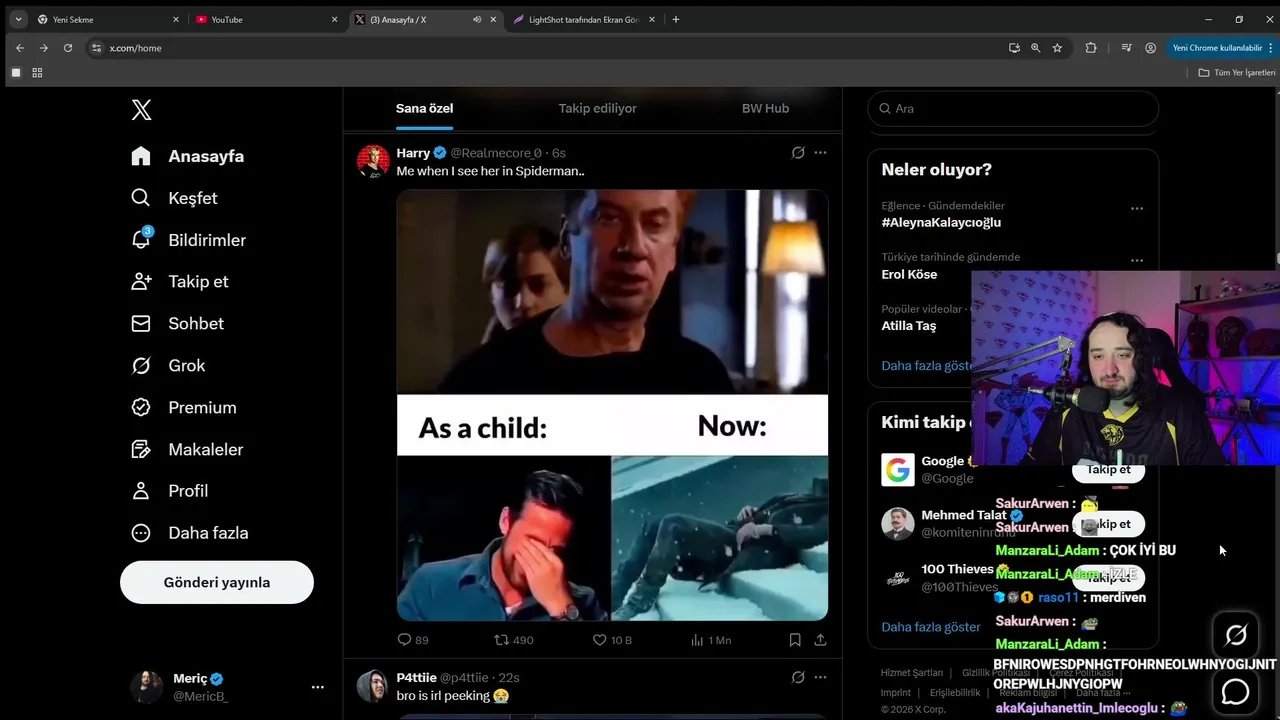This screenshot has width=1280, height=720.
Task: Open Keşfet explore page
Action: 174,198
